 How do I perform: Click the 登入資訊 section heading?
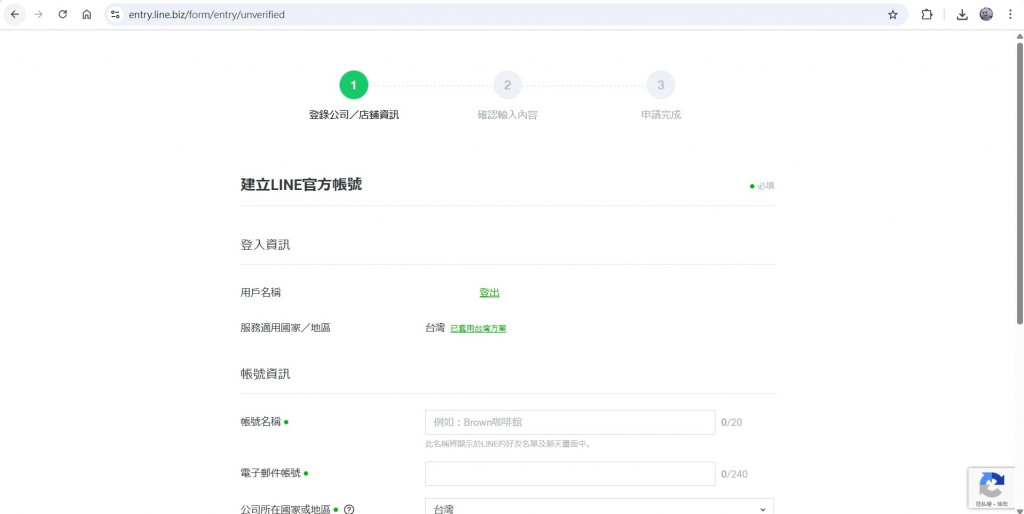[x=265, y=245]
